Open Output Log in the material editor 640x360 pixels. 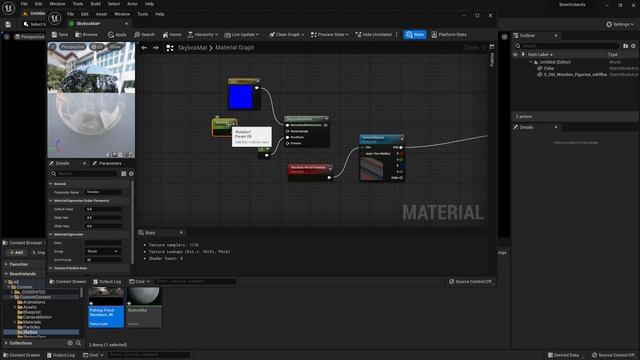pyautogui.click(x=107, y=282)
